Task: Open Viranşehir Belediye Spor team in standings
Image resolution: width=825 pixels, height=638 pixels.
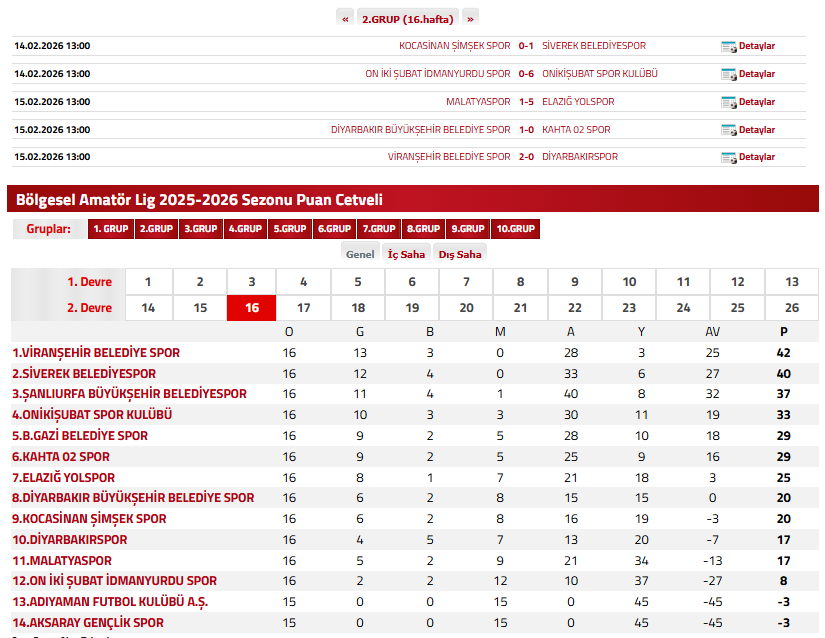Action: pyautogui.click(x=96, y=353)
